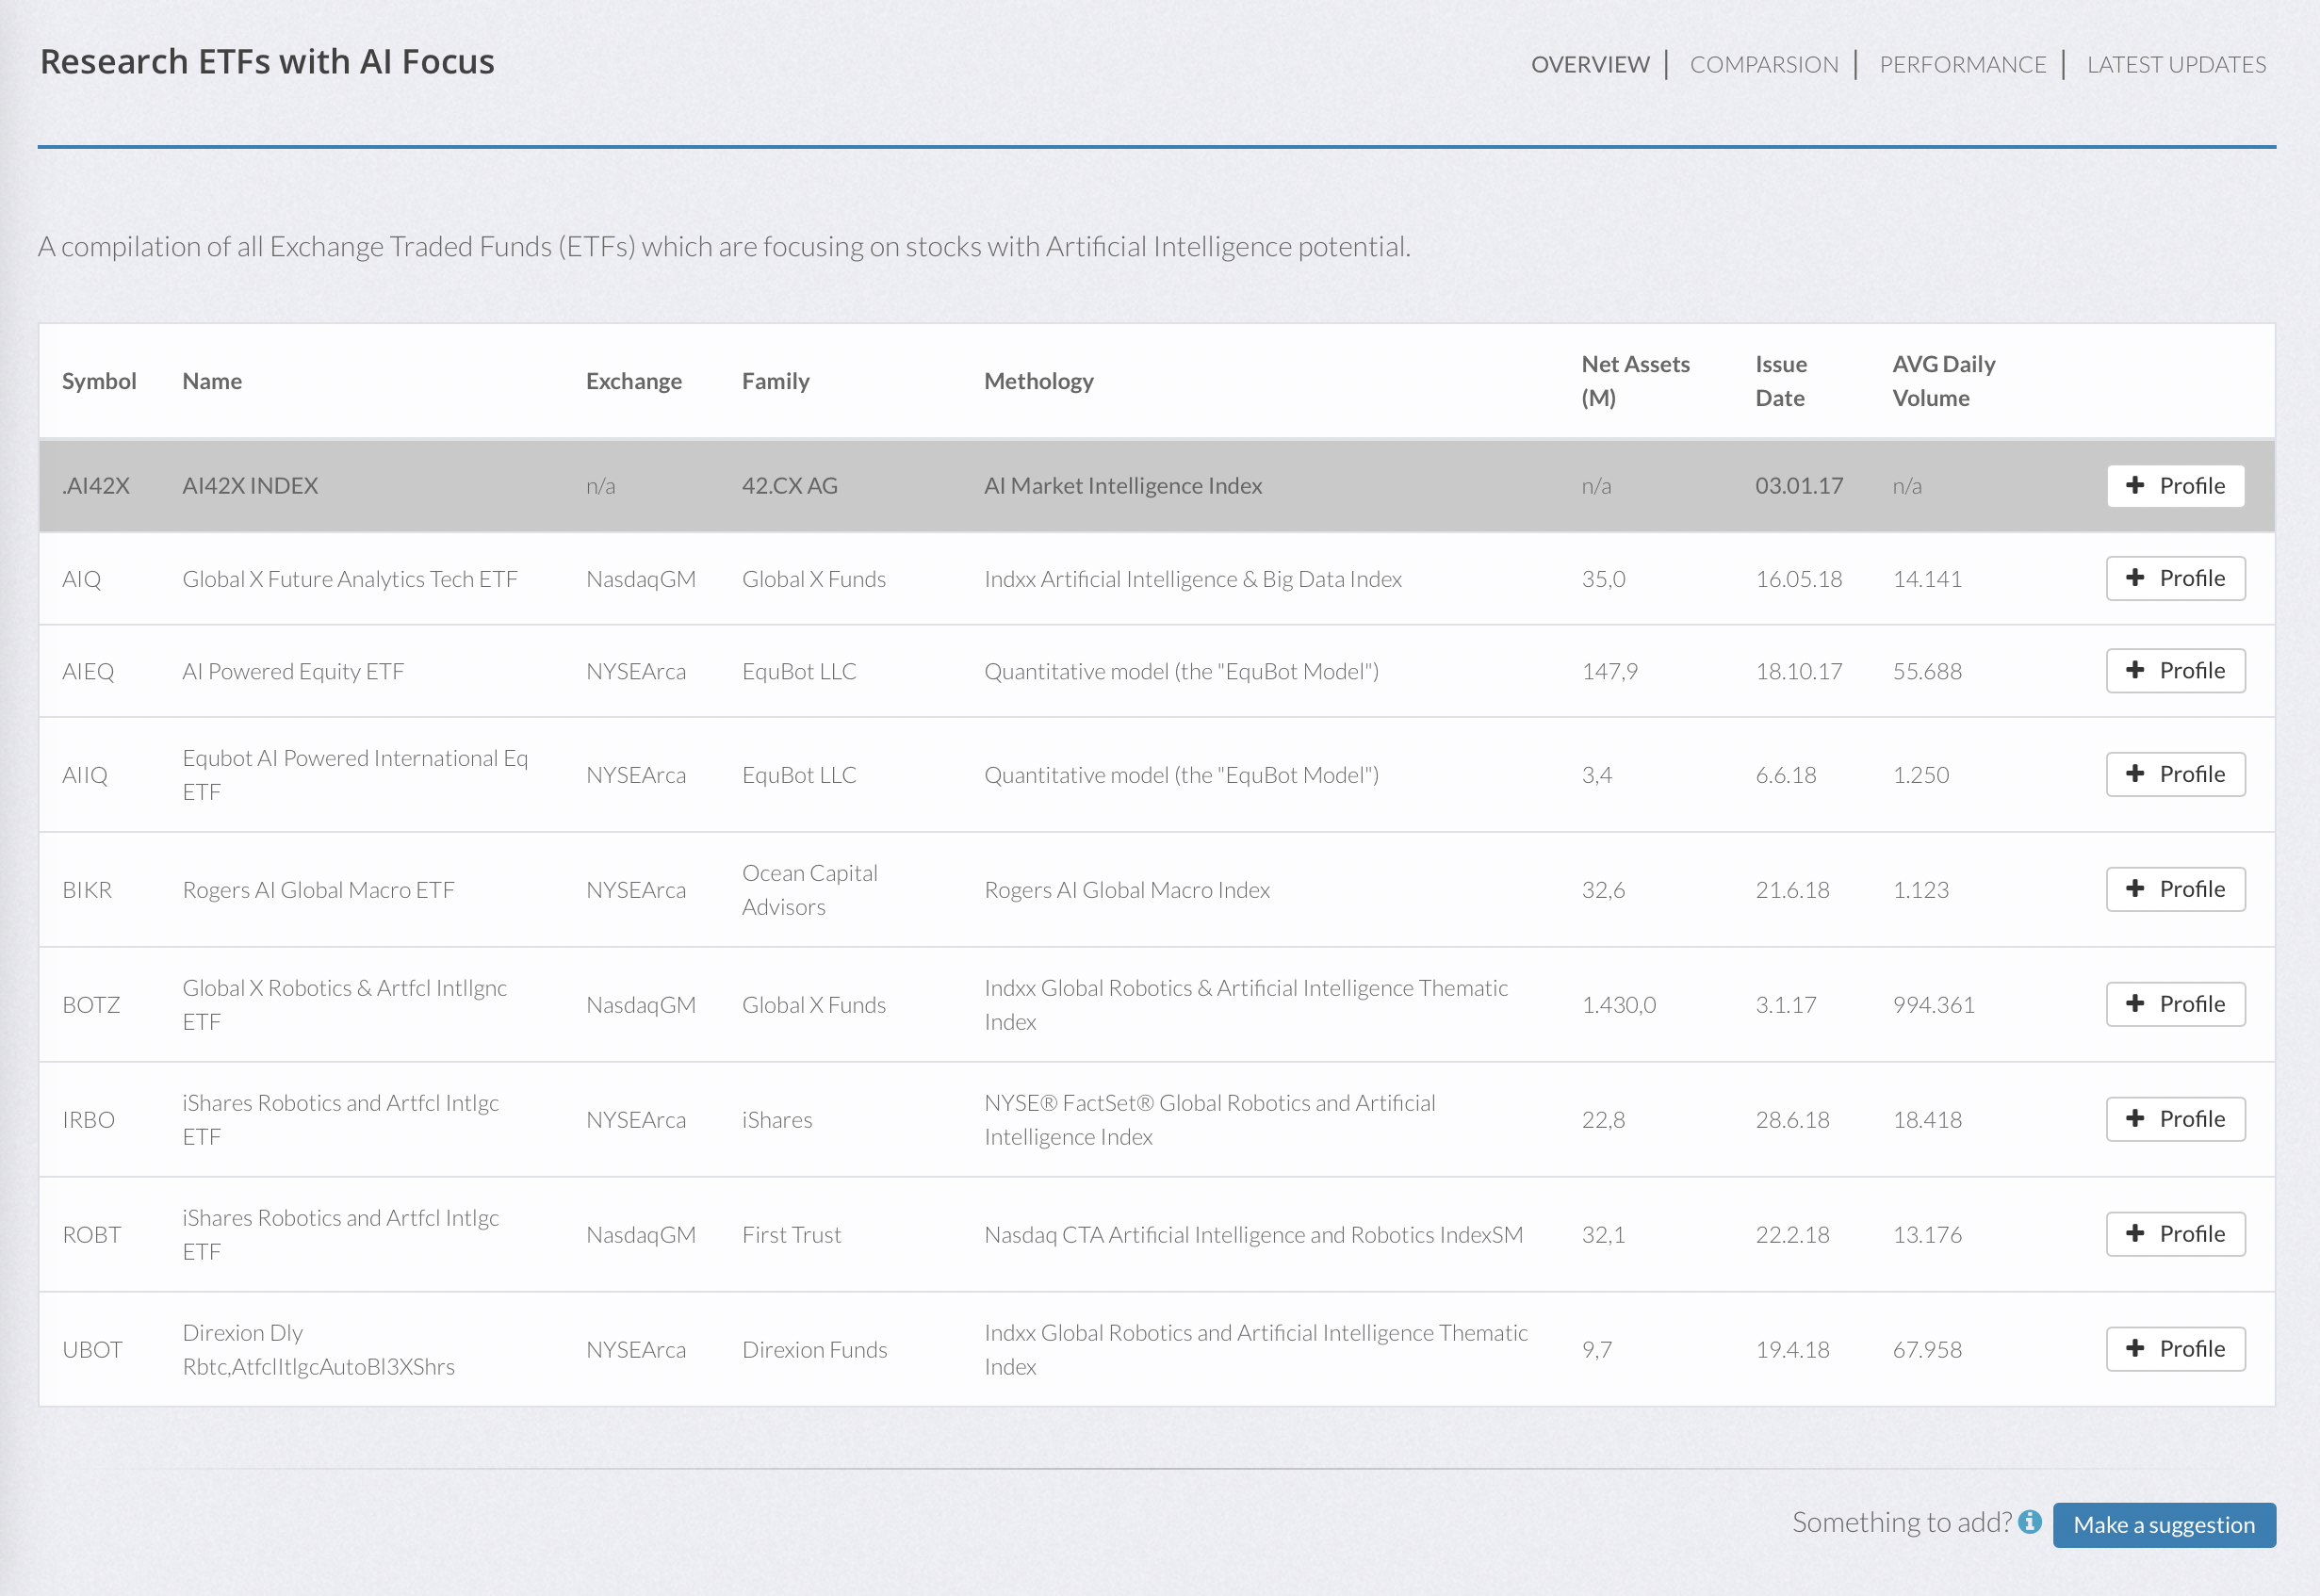Click plus icon in BIKR Profile button
The height and width of the screenshot is (1596, 2320).
pos(2135,888)
